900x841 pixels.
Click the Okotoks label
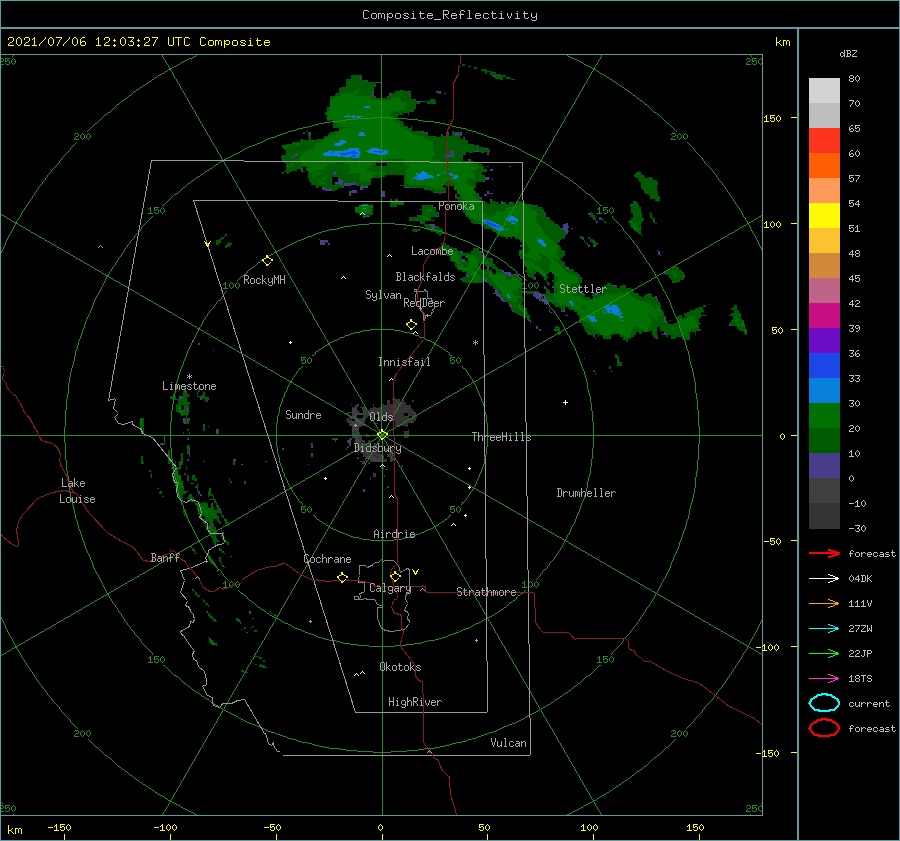400,667
